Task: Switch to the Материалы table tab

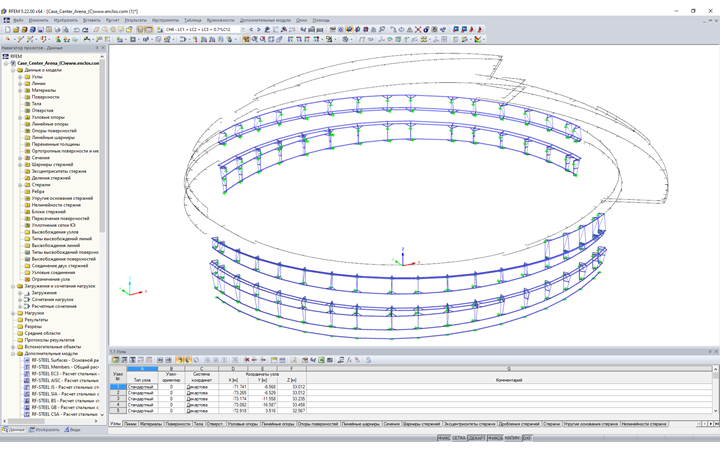Action: coord(151,424)
